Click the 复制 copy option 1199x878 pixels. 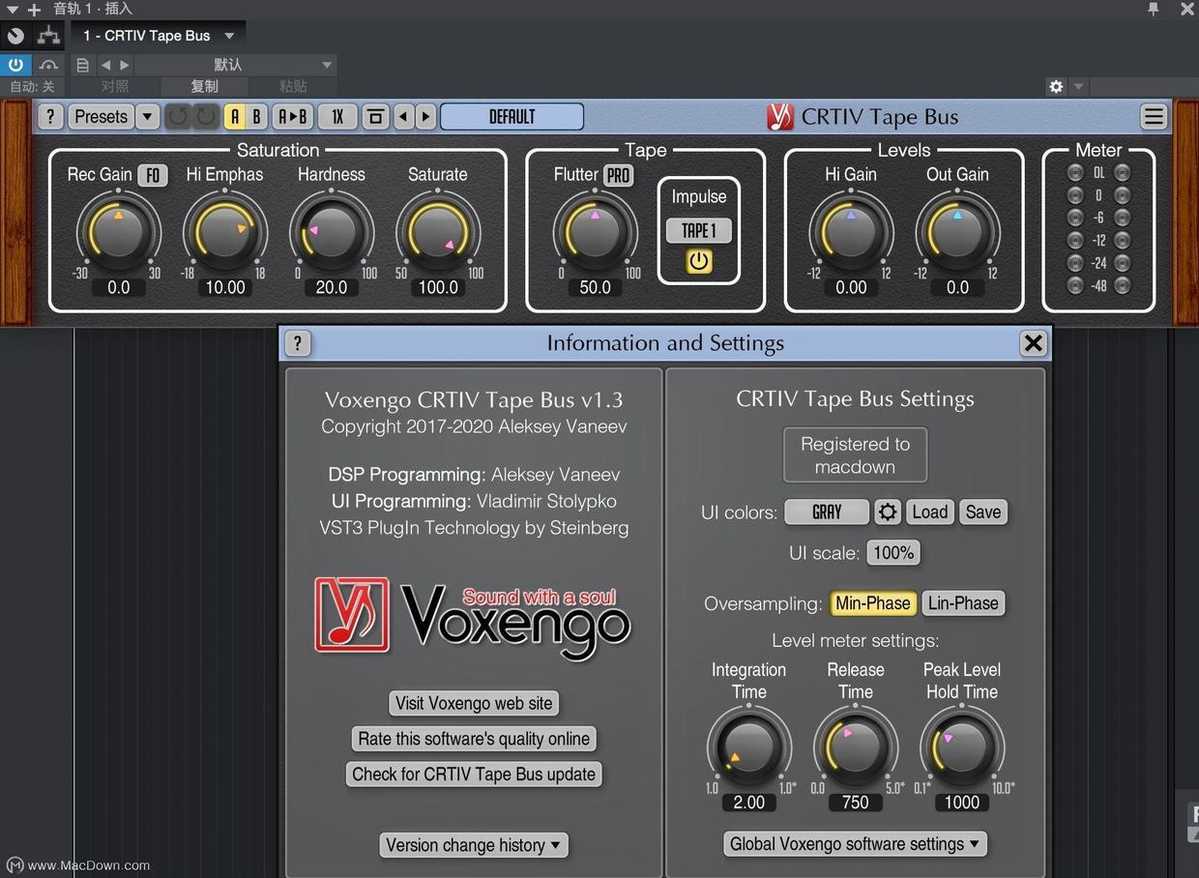204,86
